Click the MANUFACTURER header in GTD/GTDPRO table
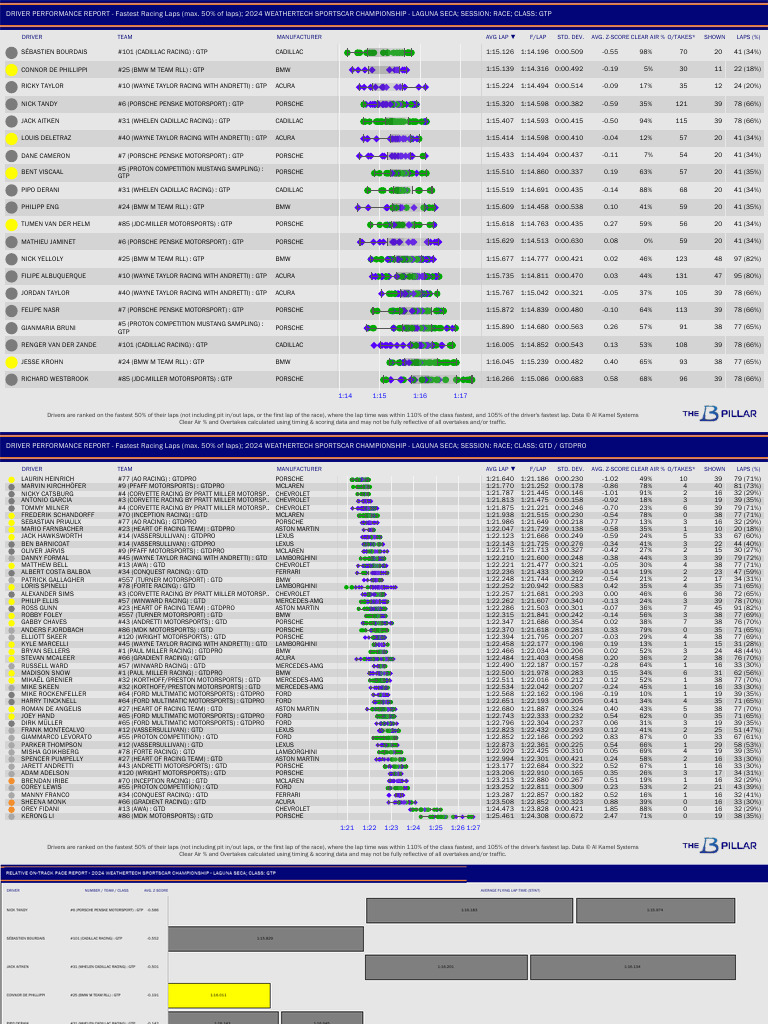Viewport: 768px width, 1024px height. 299,469
